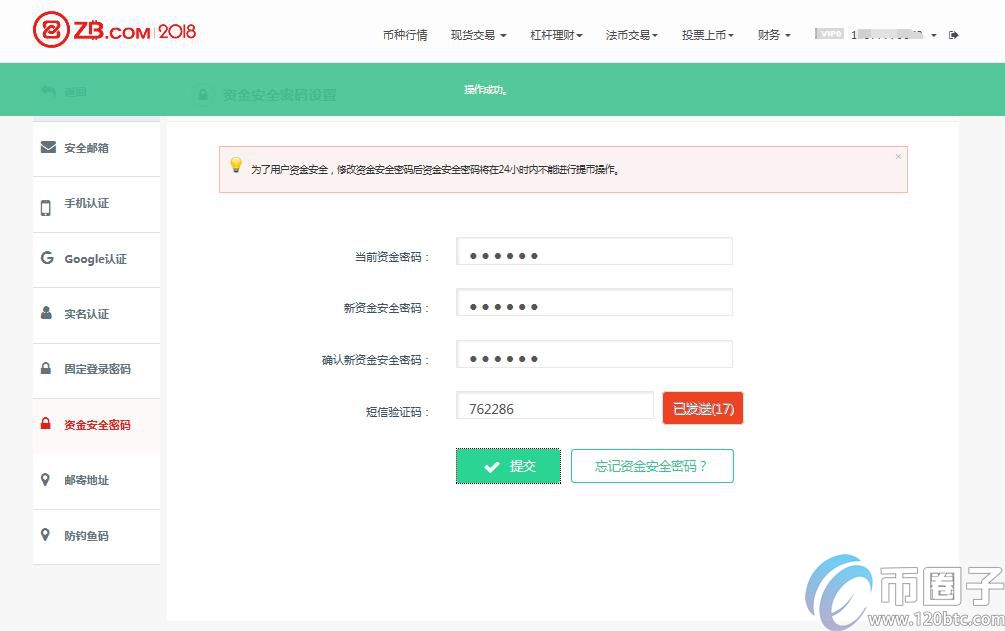Click the red lock icon beside 资金安全密码
The width and height of the screenshot is (1005, 631).
tap(46, 423)
